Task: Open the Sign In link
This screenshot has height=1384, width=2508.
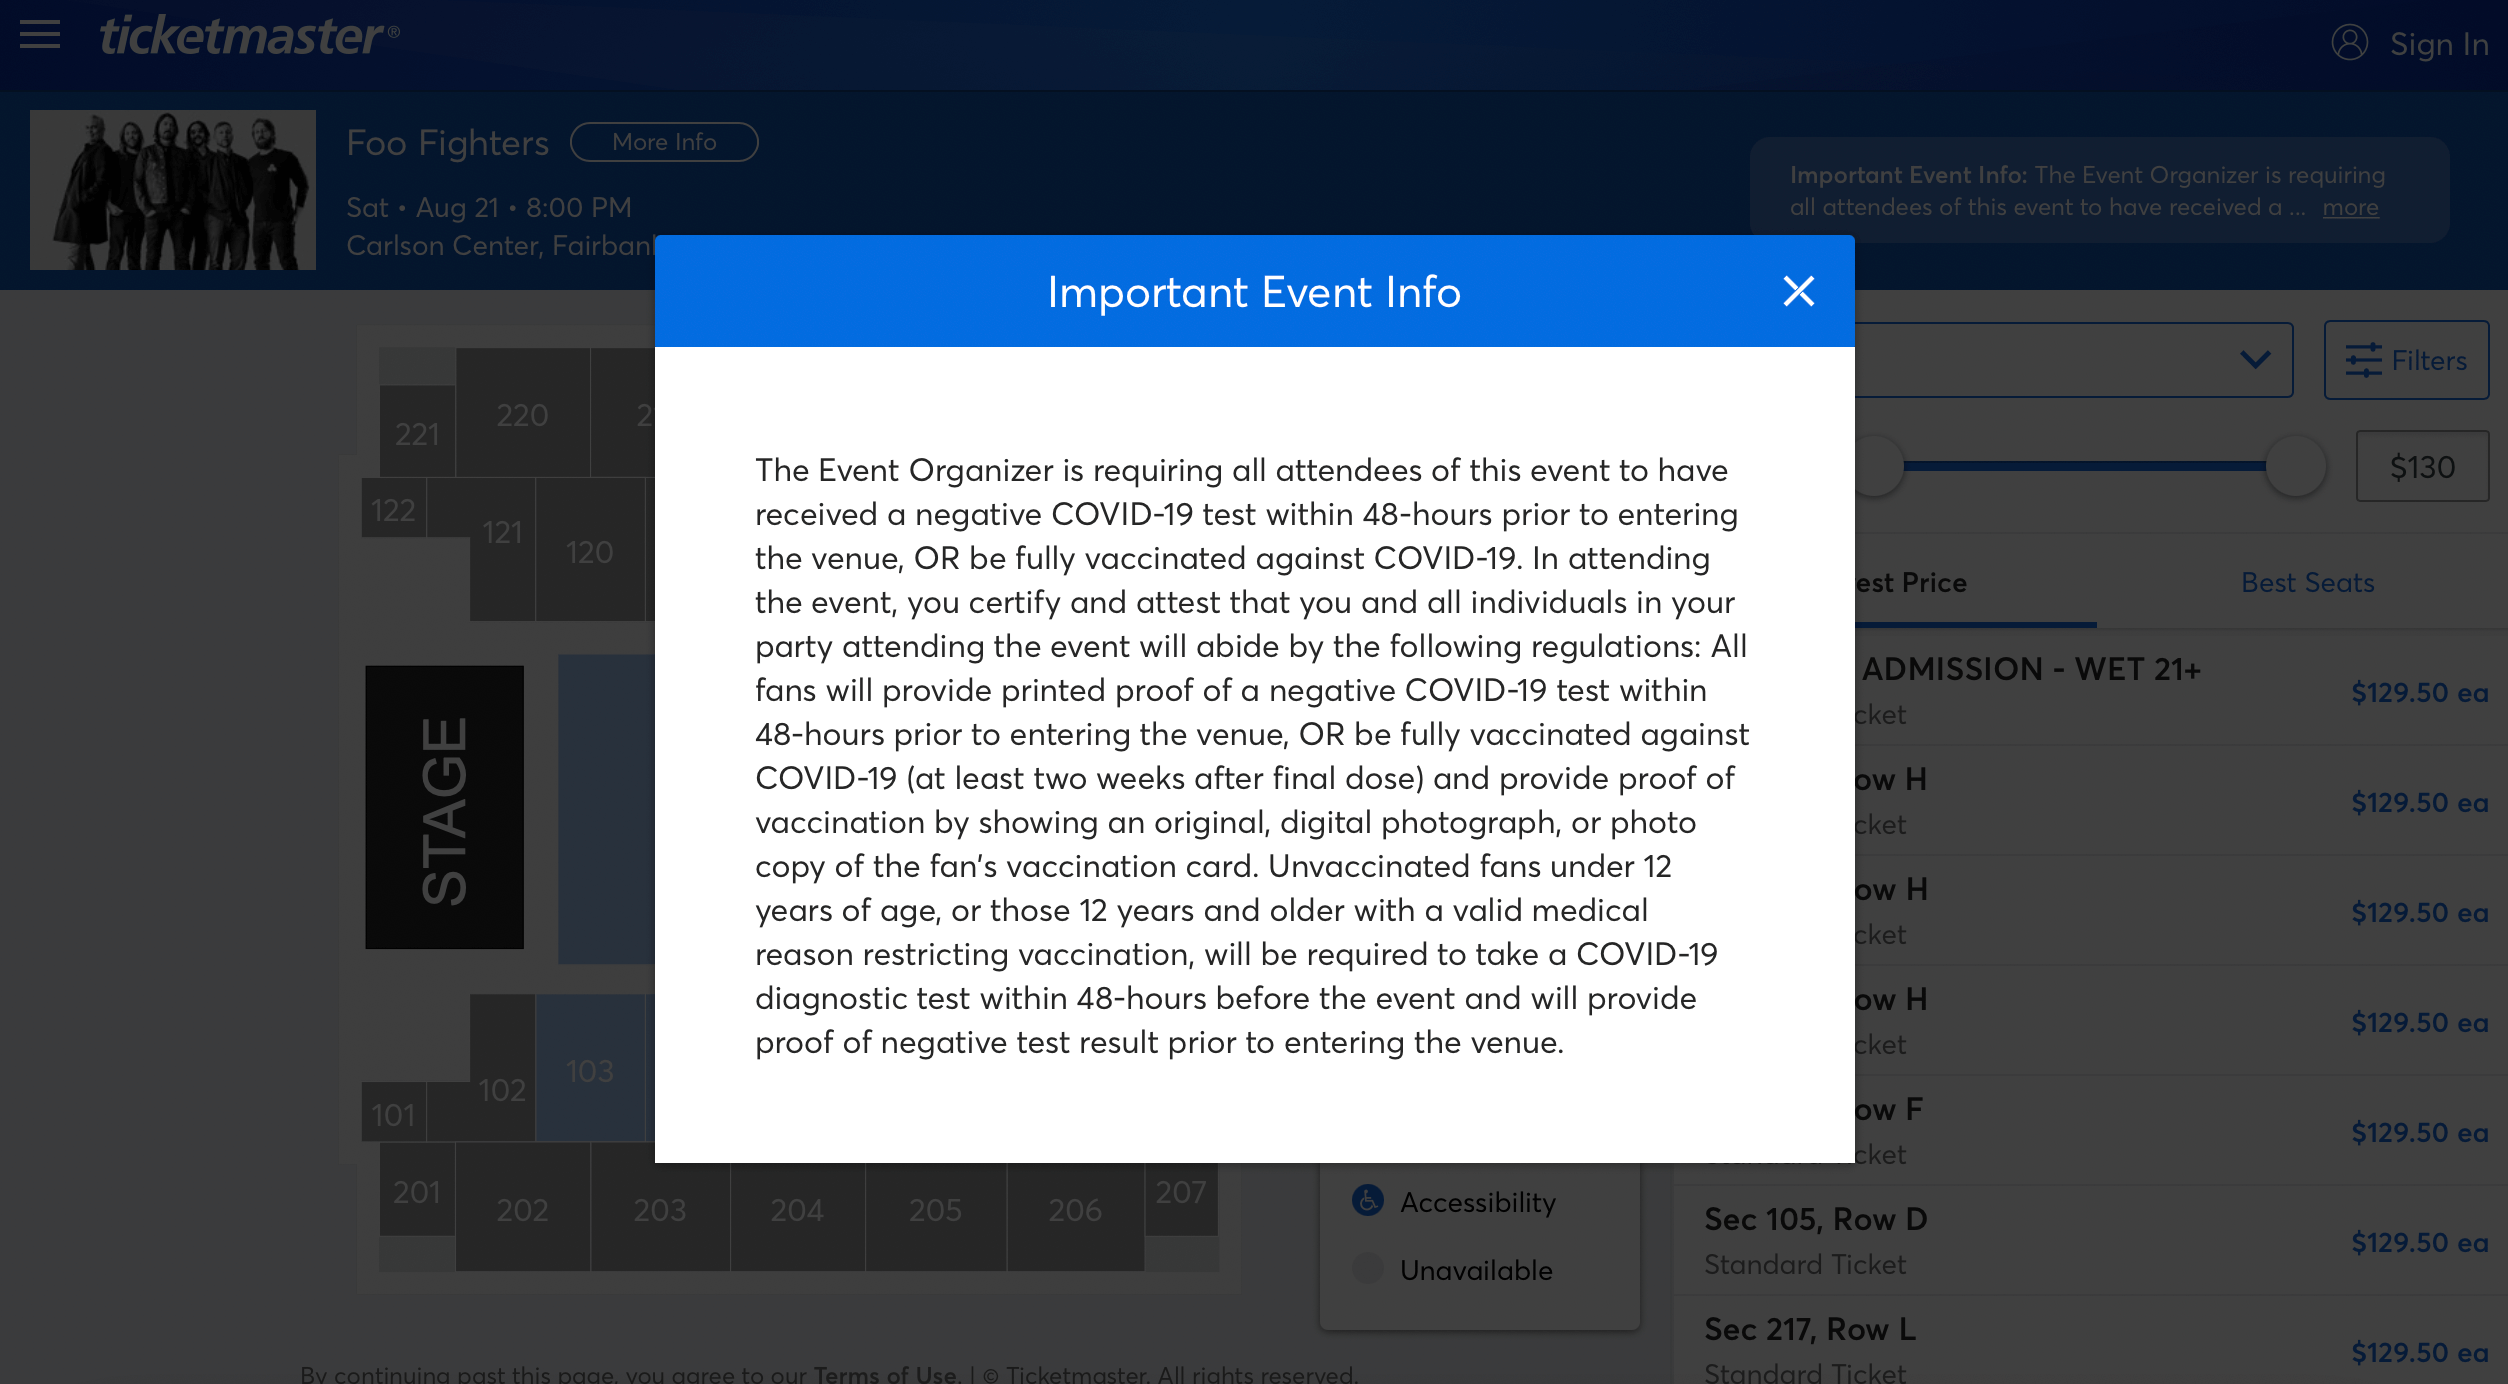Action: coord(2438,44)
